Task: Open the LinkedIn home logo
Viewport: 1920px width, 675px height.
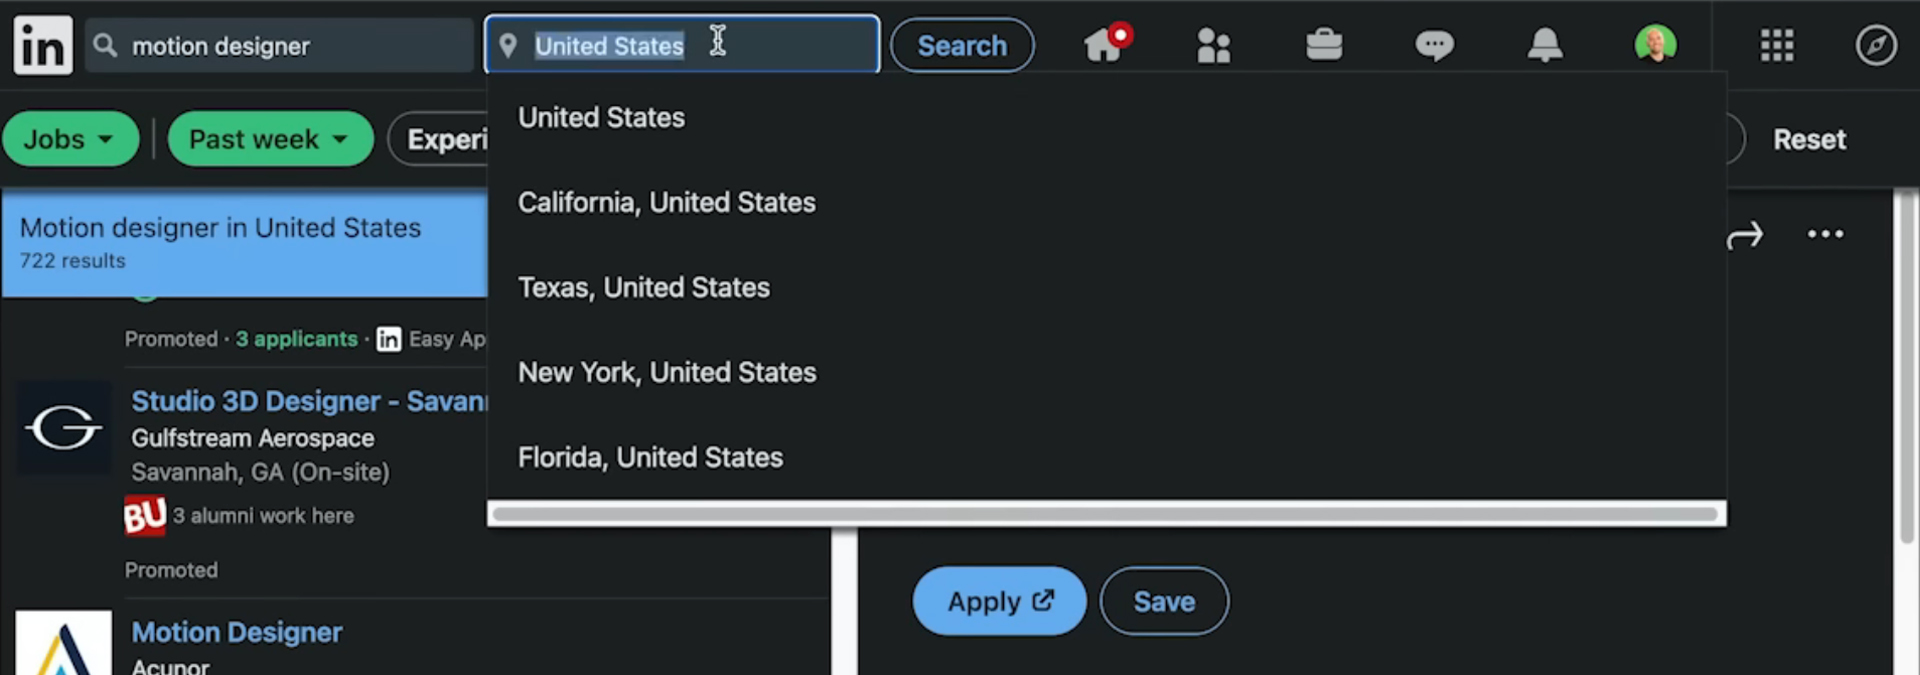Action: 43,45
